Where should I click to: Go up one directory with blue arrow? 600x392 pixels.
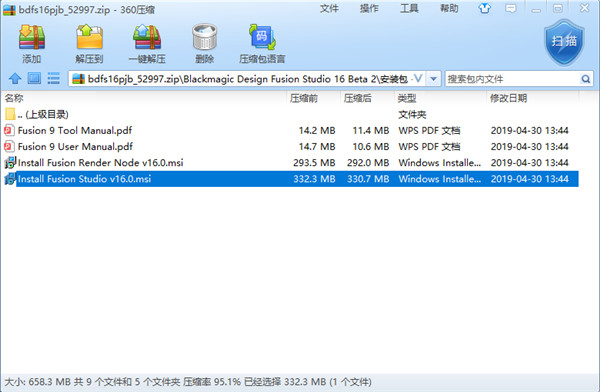(15, 78)
